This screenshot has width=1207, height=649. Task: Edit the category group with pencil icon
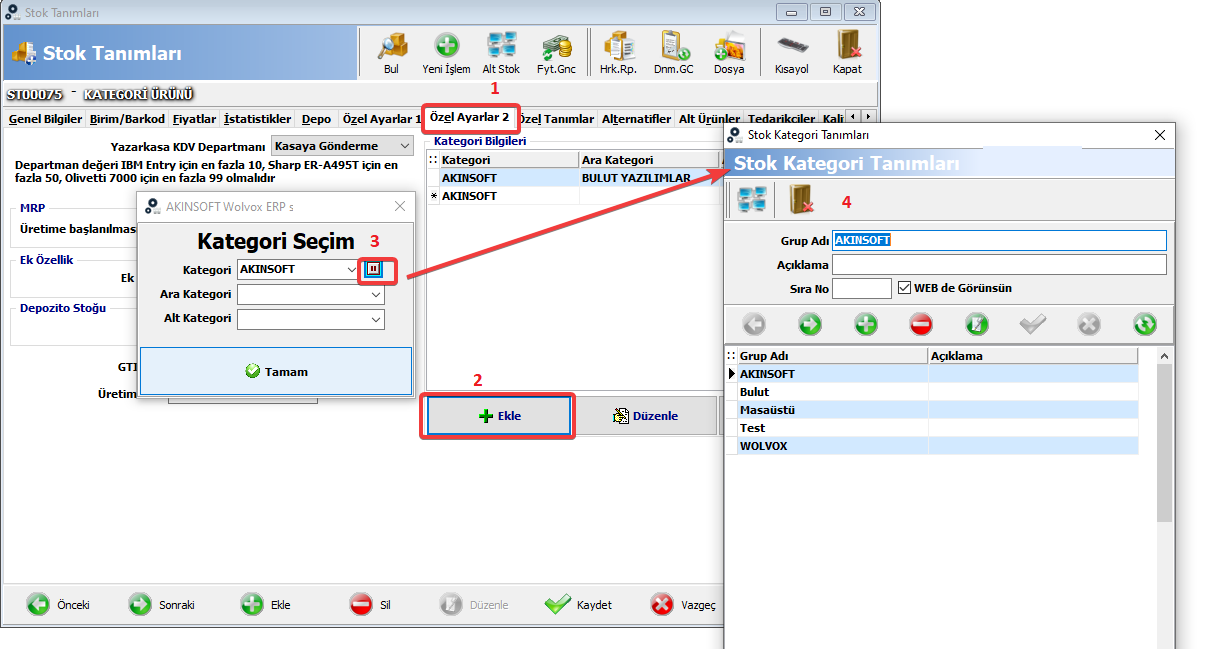pos(977,324)
